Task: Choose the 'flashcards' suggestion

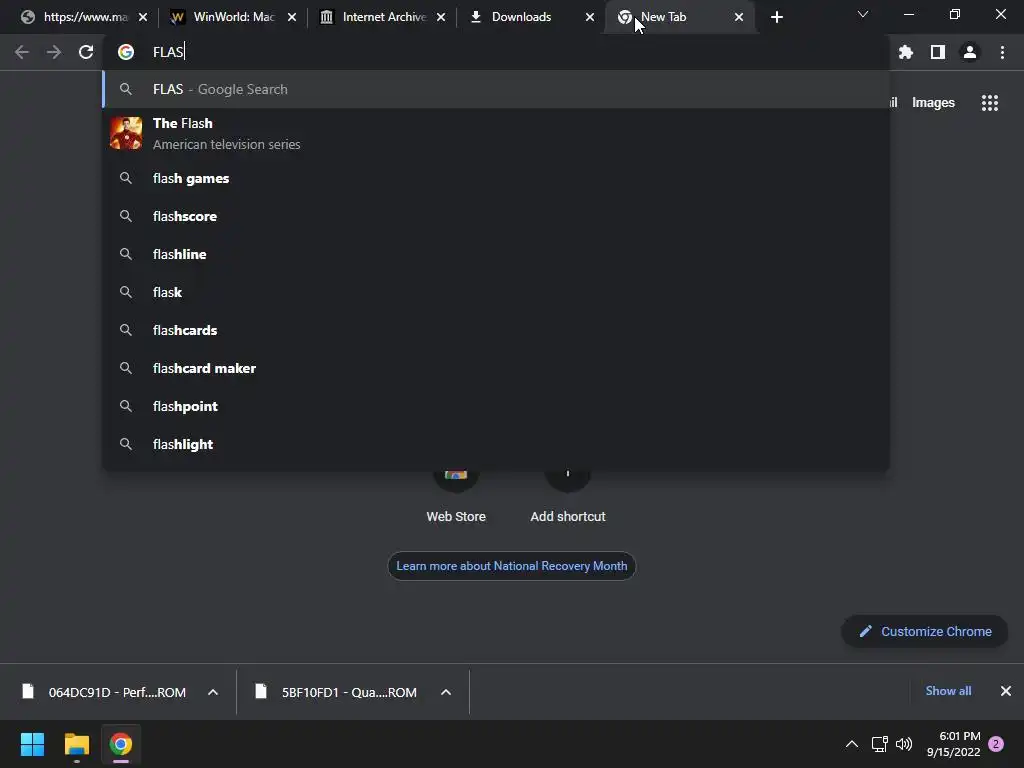Action: tap(496, 330)
